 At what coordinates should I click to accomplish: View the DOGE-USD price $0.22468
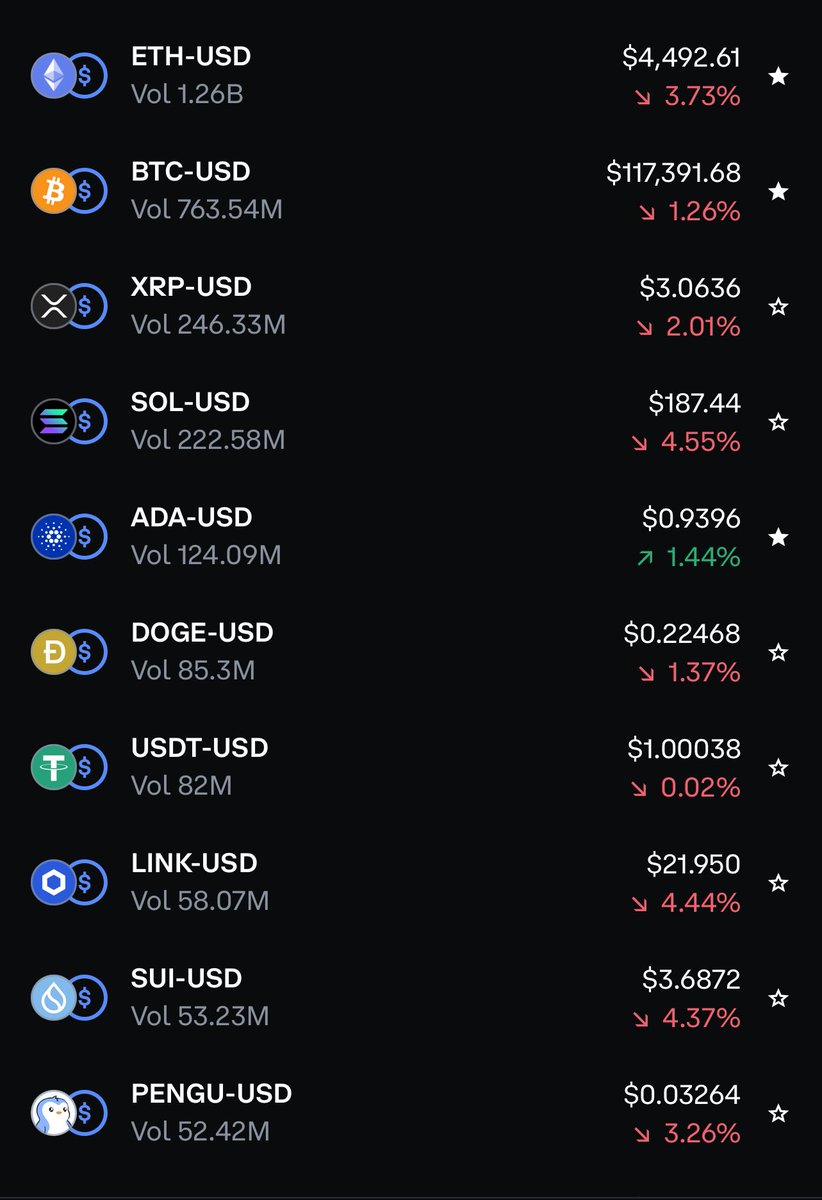pyautogui.click(x=682, y=634)
